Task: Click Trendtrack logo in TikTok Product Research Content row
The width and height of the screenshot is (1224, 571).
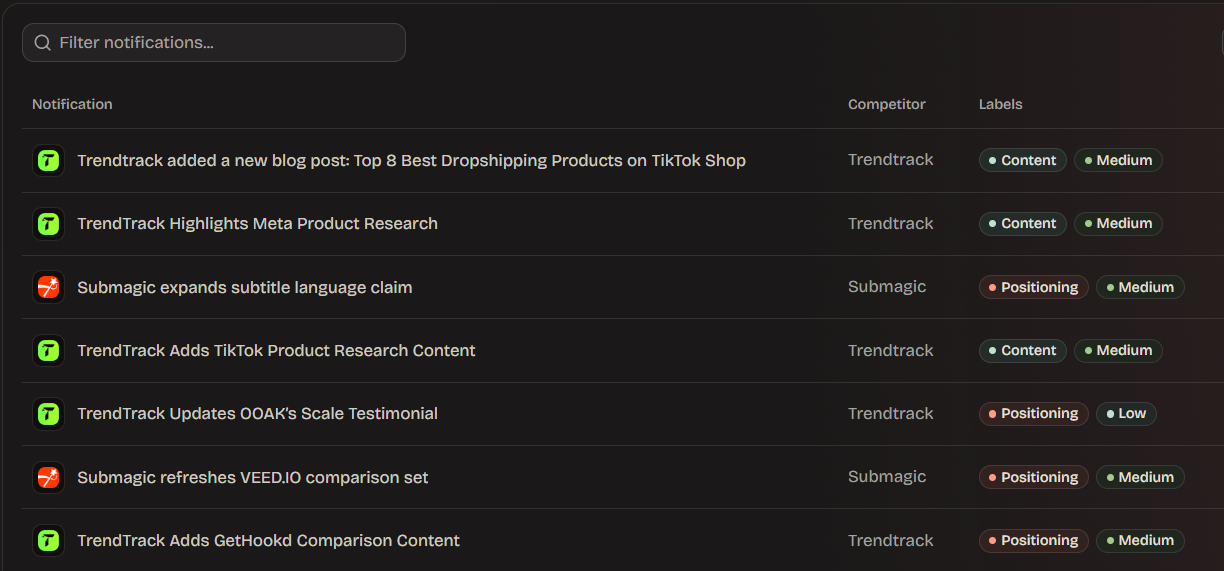Action: click(x=48, y=350)
